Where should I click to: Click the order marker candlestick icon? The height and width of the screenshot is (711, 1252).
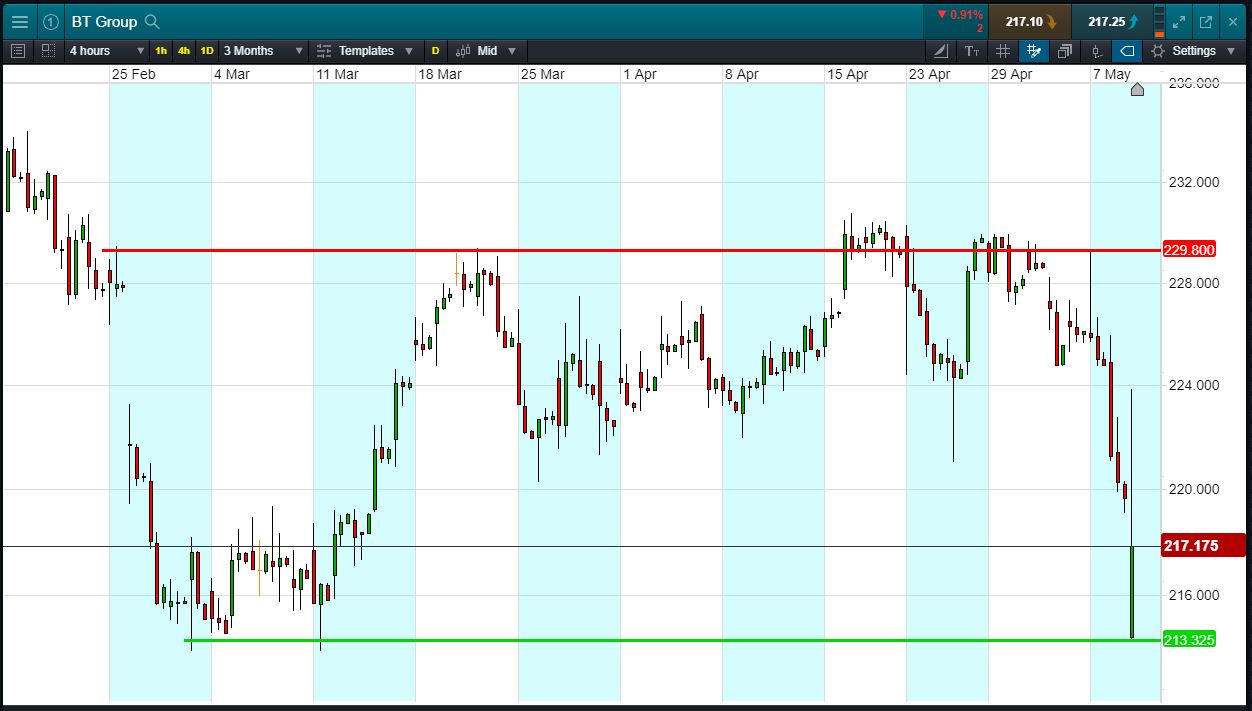pos(1096,50)
